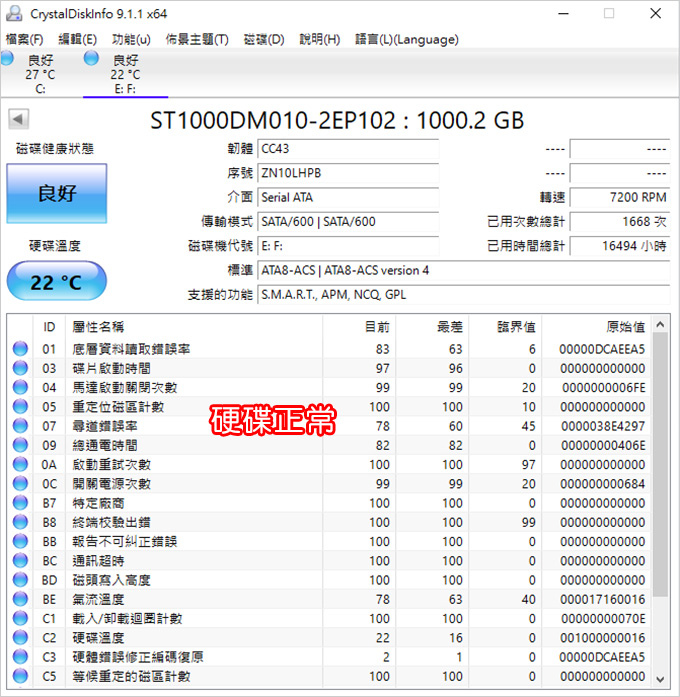The height and width of the screenshot is (697, 680).
Task: Click the status orb in row 05
Action: coord(20,407)
